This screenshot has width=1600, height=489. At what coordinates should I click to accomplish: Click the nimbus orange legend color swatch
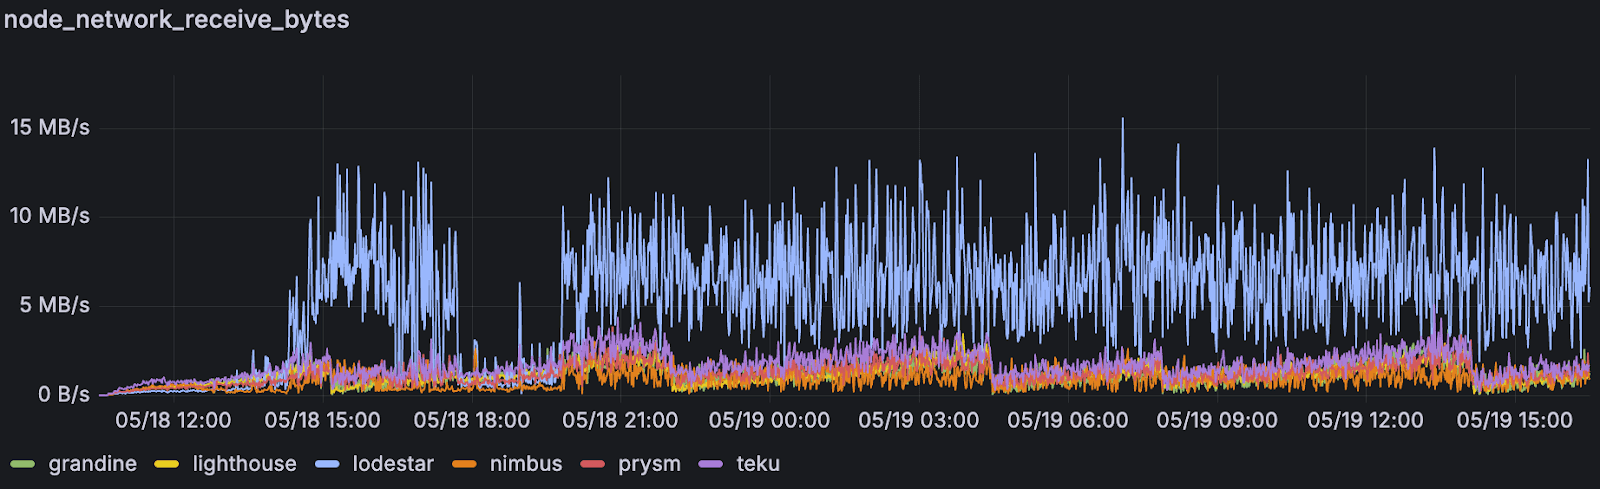pyautogui.click(x=464, y=464)
